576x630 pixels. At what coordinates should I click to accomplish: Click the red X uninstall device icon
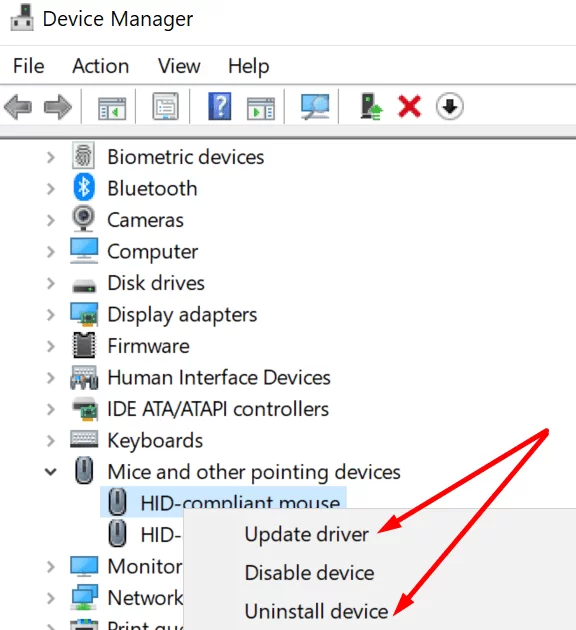[x=409, y=106]
